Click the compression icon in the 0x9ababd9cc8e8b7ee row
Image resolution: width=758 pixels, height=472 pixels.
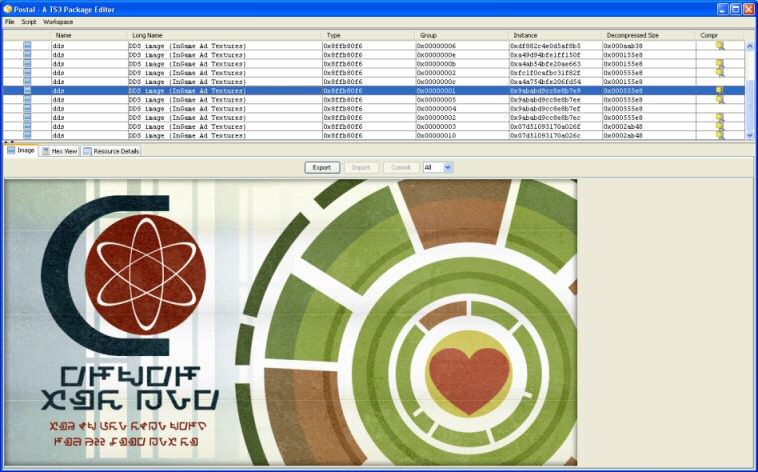(720, 100)
